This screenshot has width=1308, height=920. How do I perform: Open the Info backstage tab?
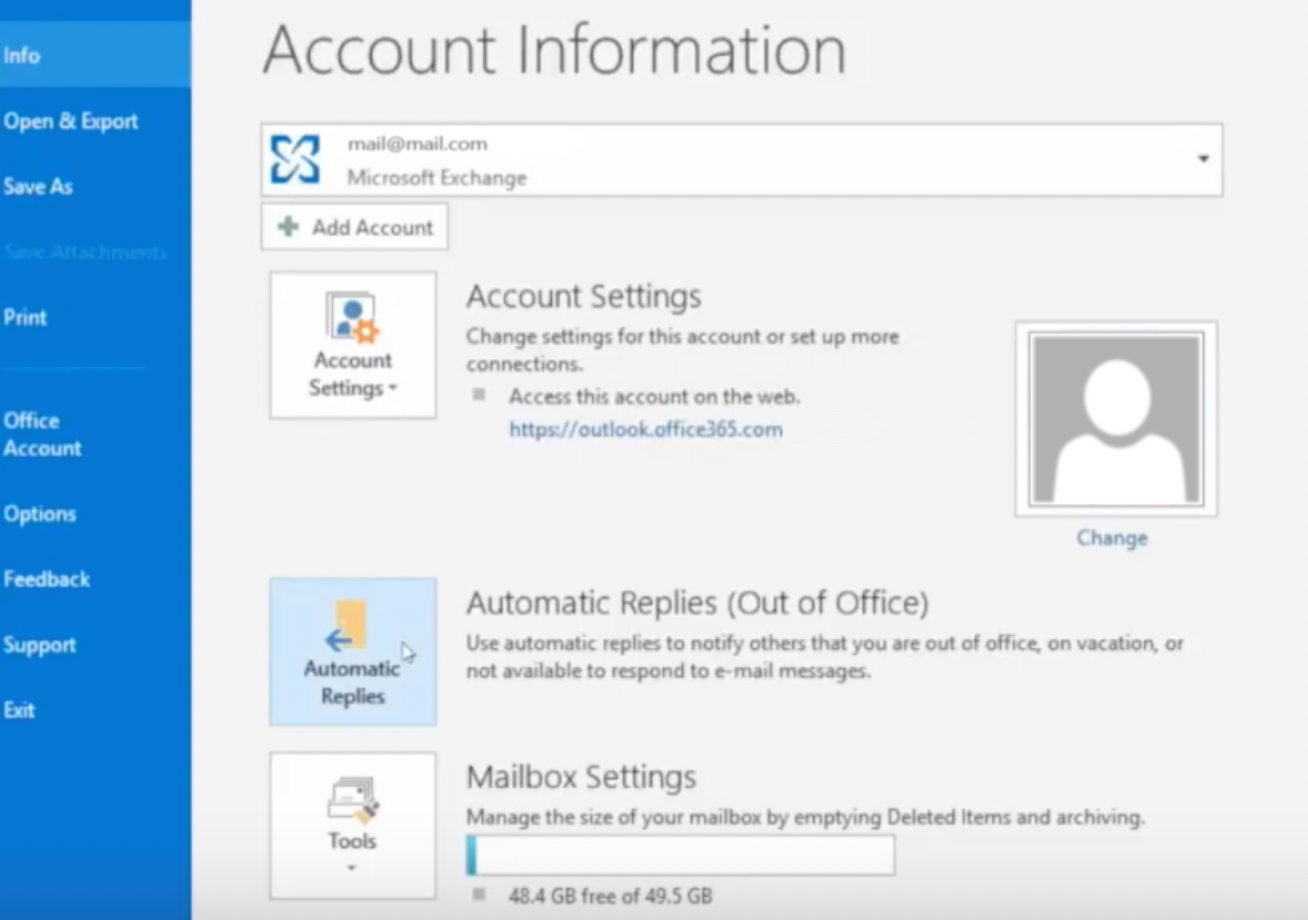(x=95, y=55)
